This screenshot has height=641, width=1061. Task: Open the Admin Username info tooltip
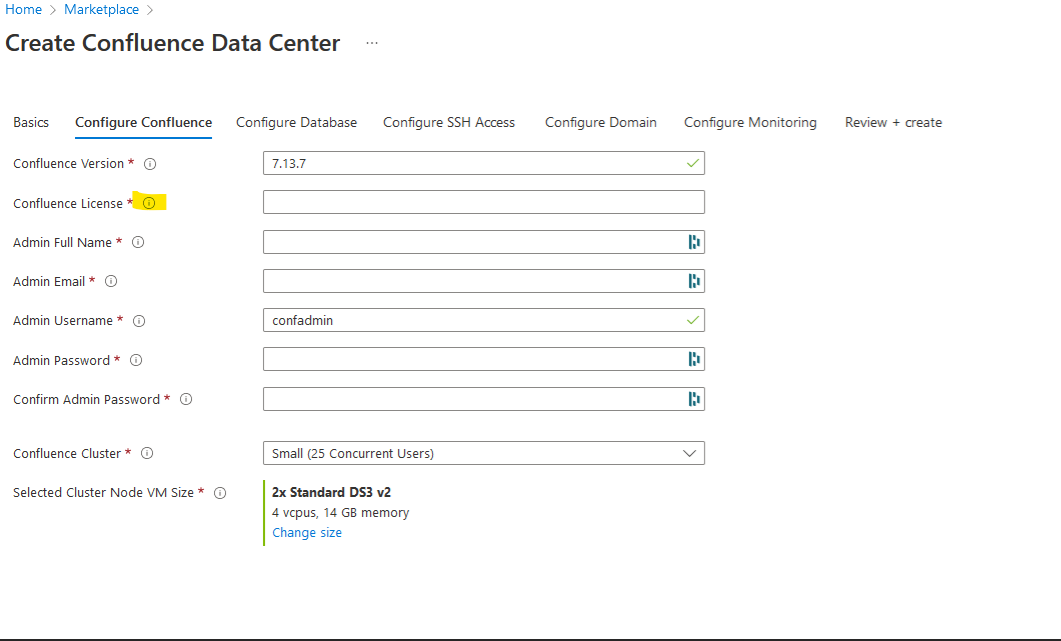(139, 320)
